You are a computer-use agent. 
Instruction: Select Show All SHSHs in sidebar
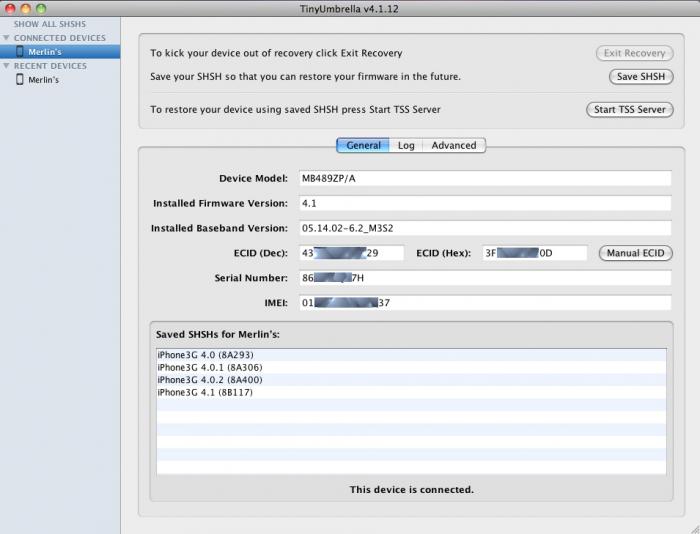[x=49, y=24]
